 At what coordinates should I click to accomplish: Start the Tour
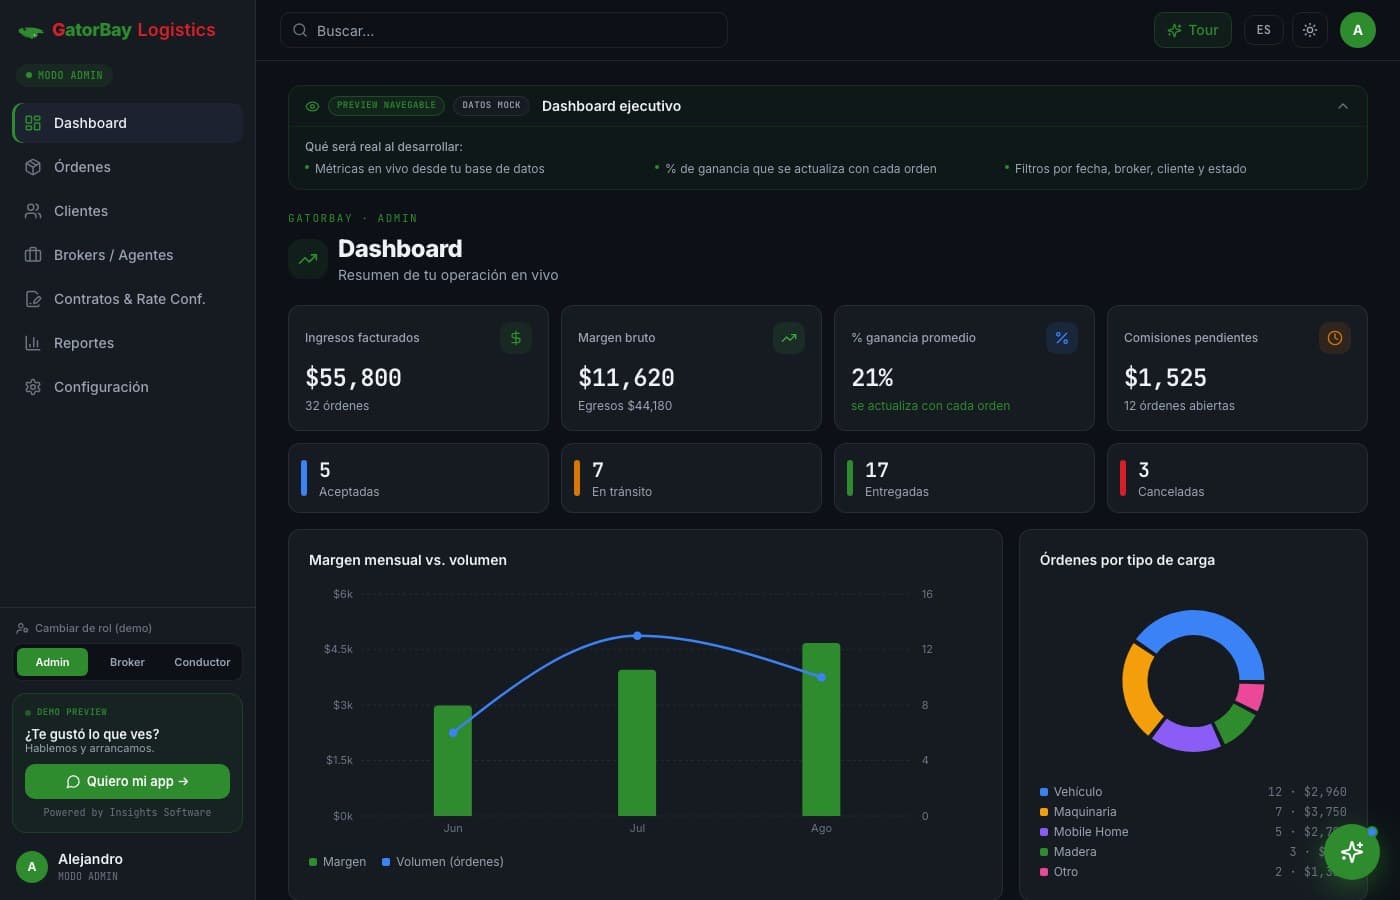click(x=1193, y=30)
